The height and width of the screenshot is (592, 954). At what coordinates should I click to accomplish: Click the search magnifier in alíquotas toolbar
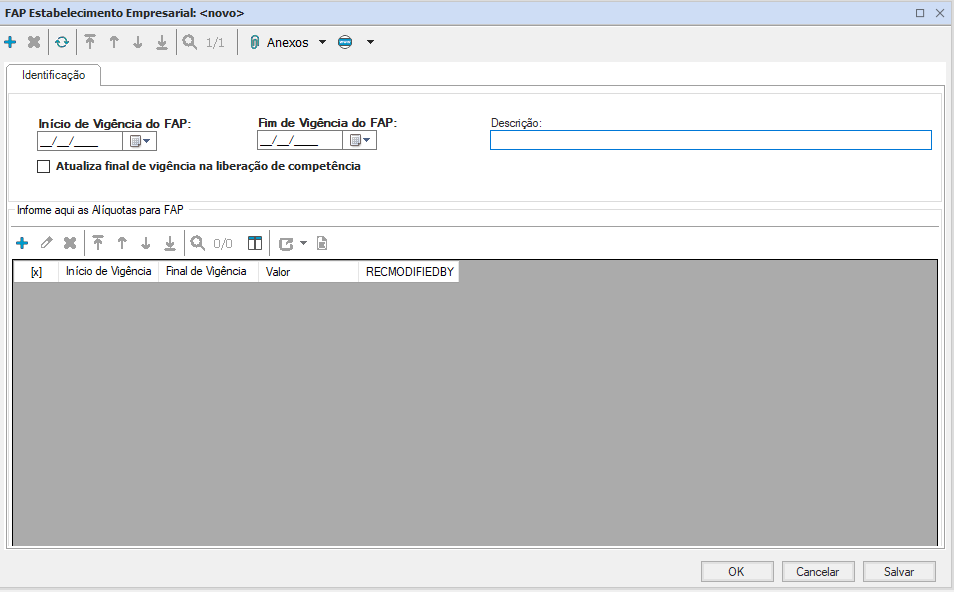[x=198, y=243]
